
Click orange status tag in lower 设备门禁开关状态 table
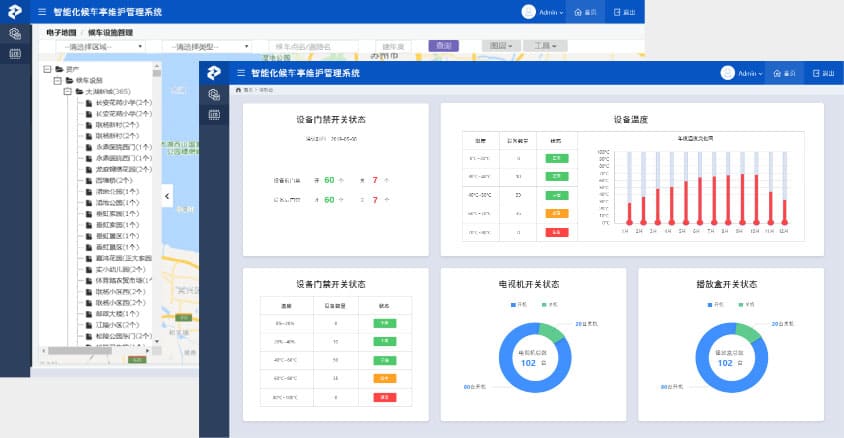coord(385,379)
